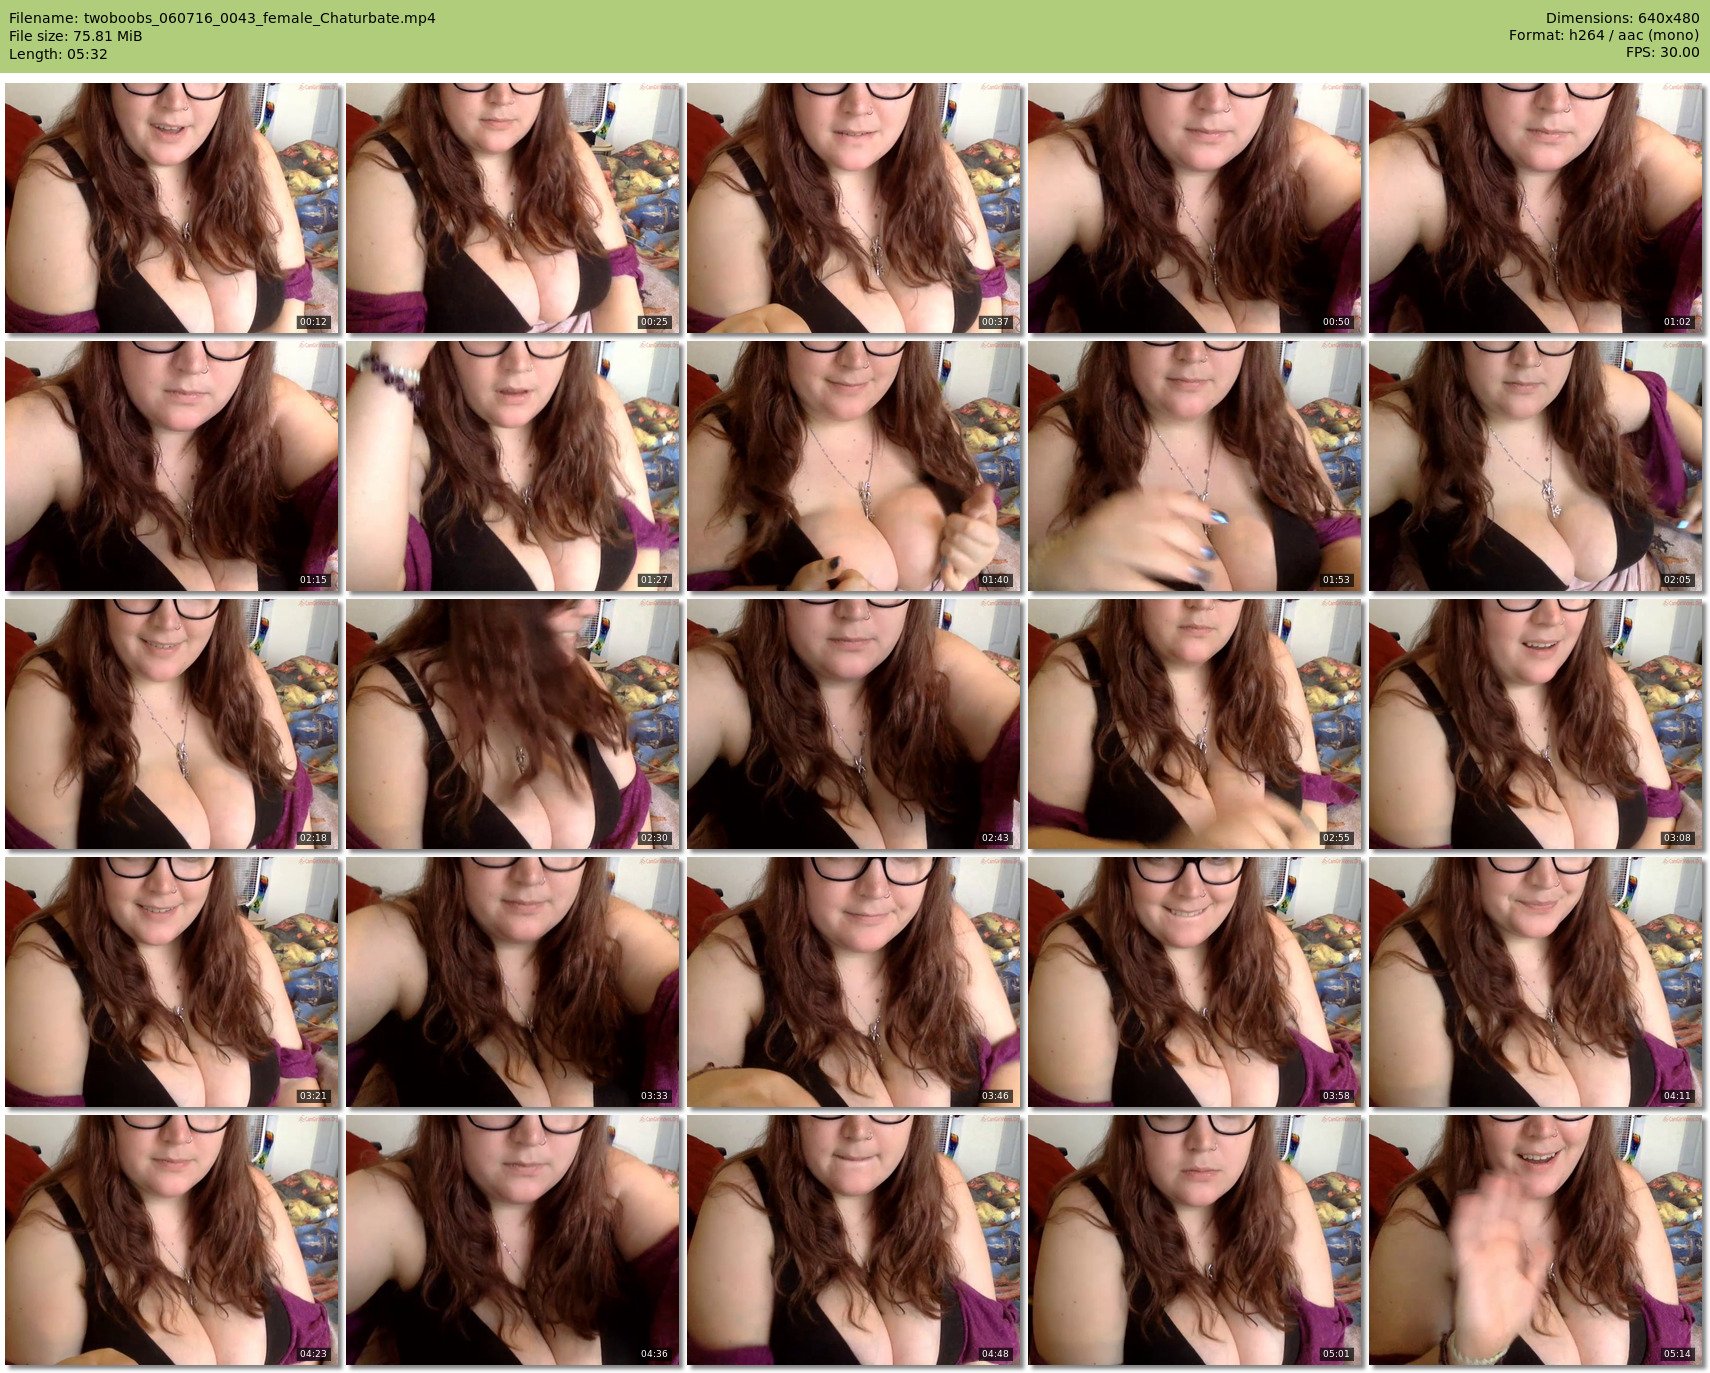
Task: Choose the thumbnail at 02:55
Action: [1194, 724]
